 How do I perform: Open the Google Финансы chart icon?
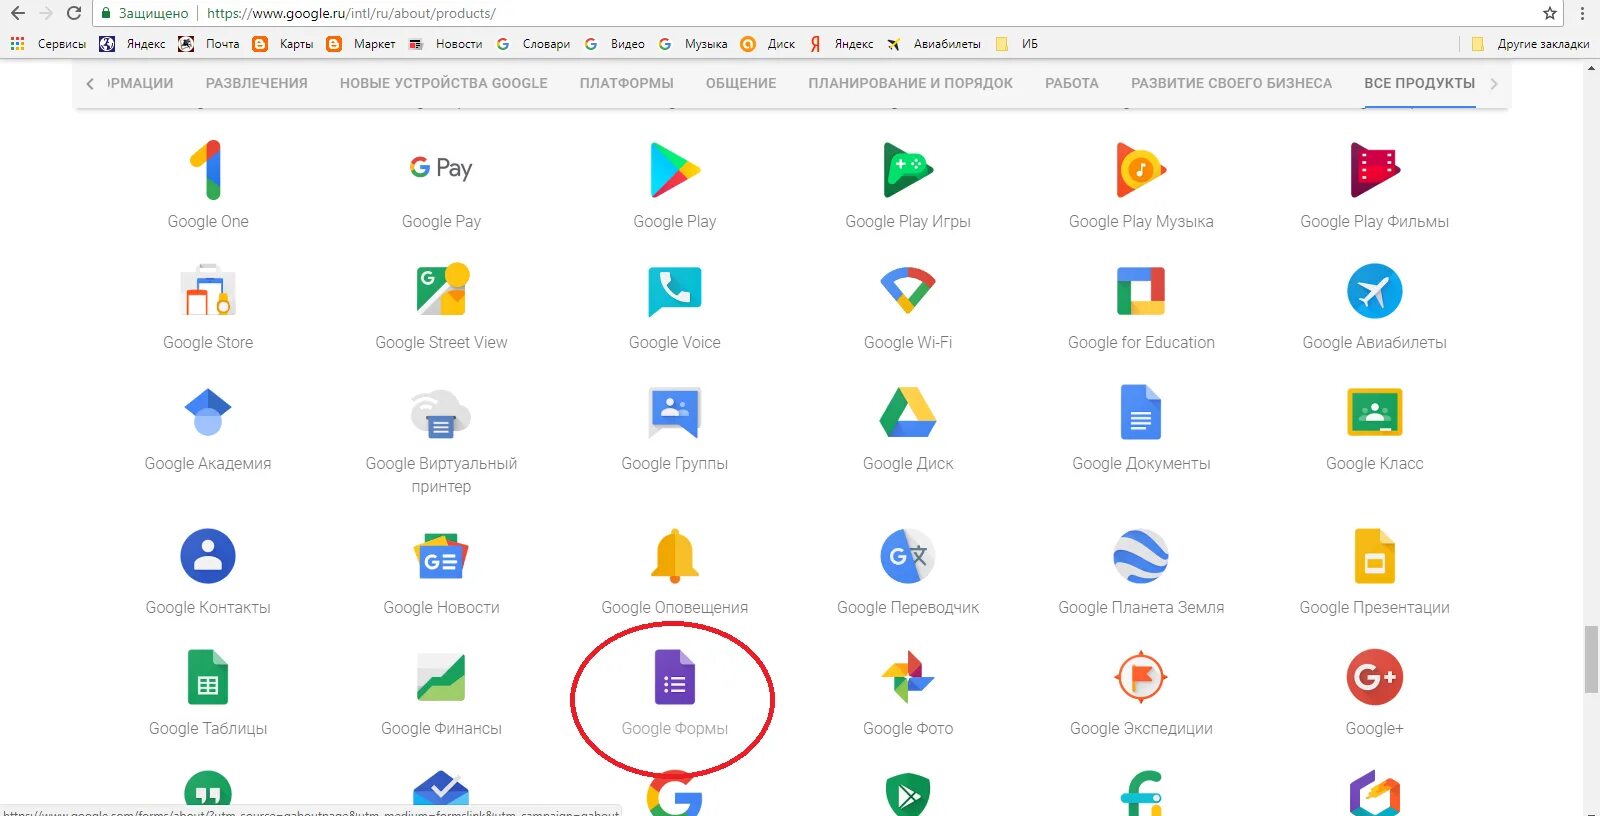pos(441,677)
